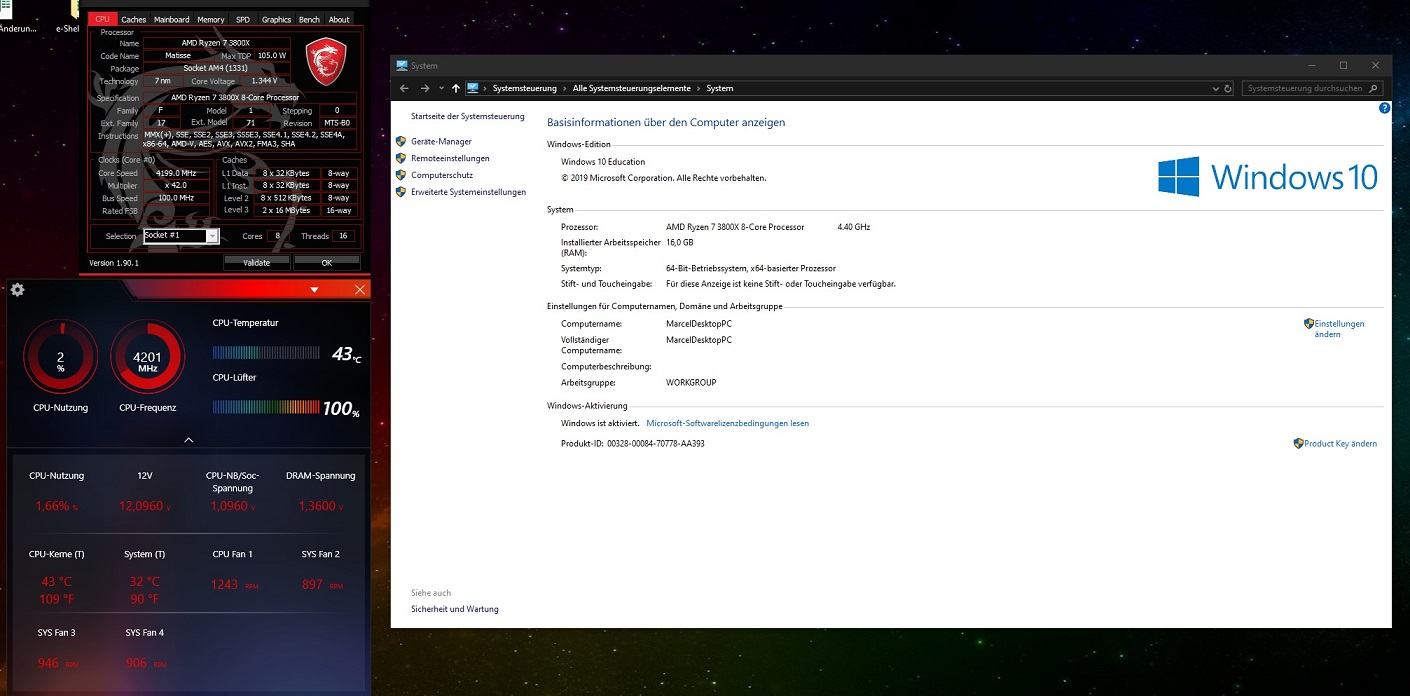Expand the chevron after Alle Systemsteuerungselemente
The width and height of the screenshot is (1410, 696).
point(698,88)
